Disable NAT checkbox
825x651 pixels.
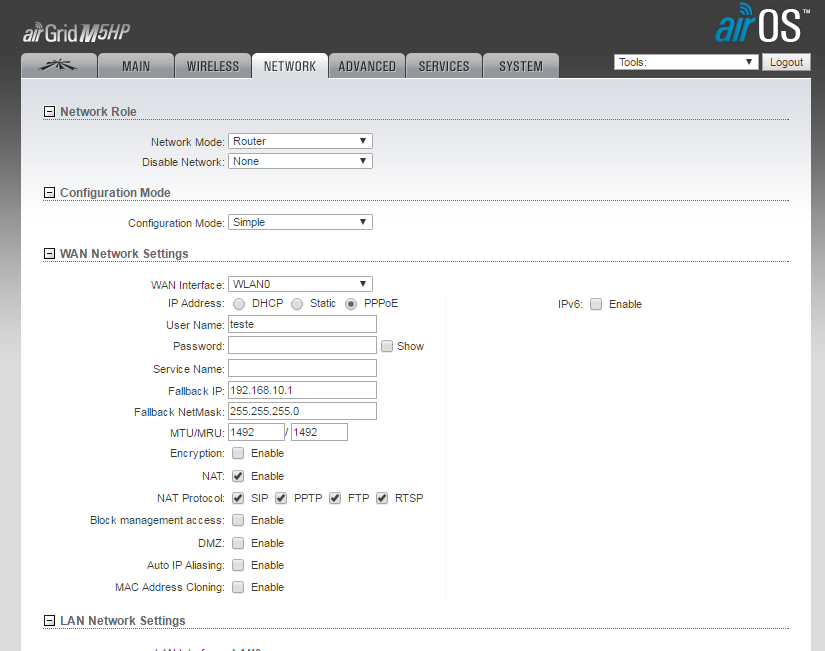238,476
